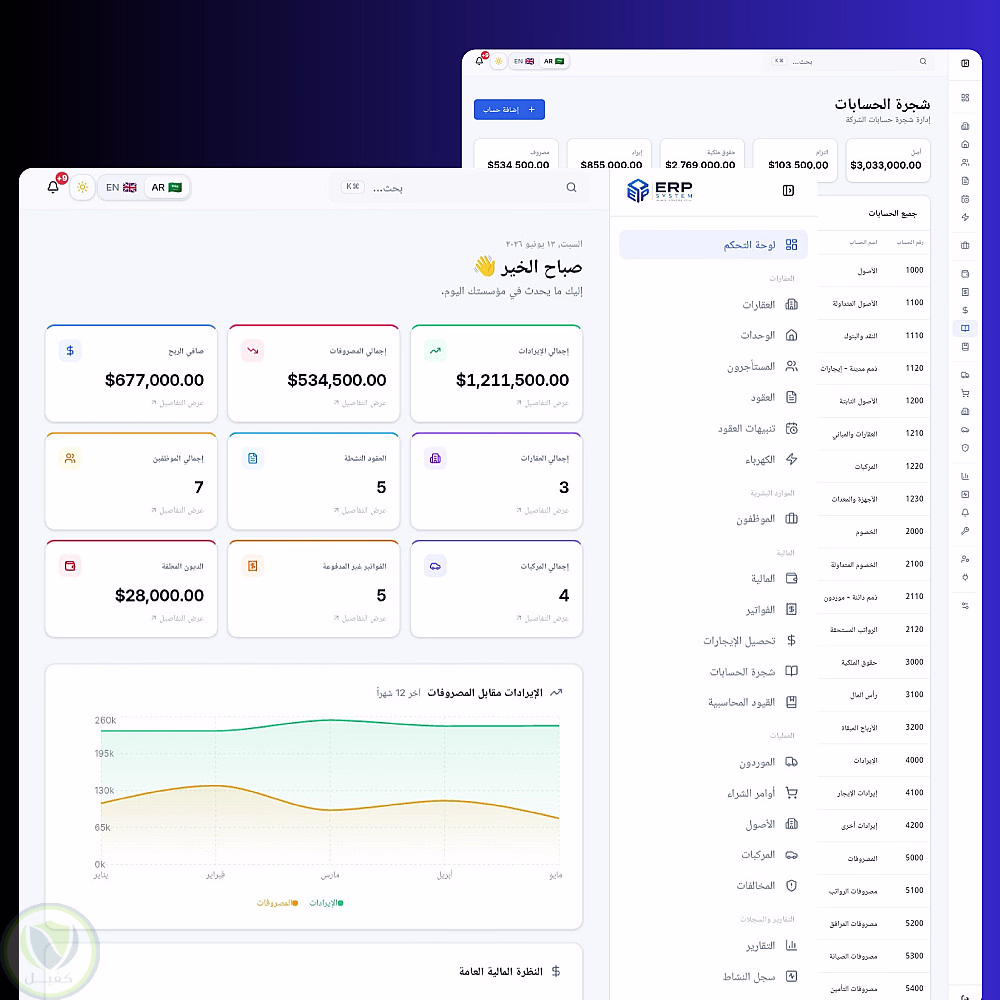Click people icon on إجمالي الموظفين card
Image resolution: width=1000 pixels, height=1000 pixels.
[70, 459]
